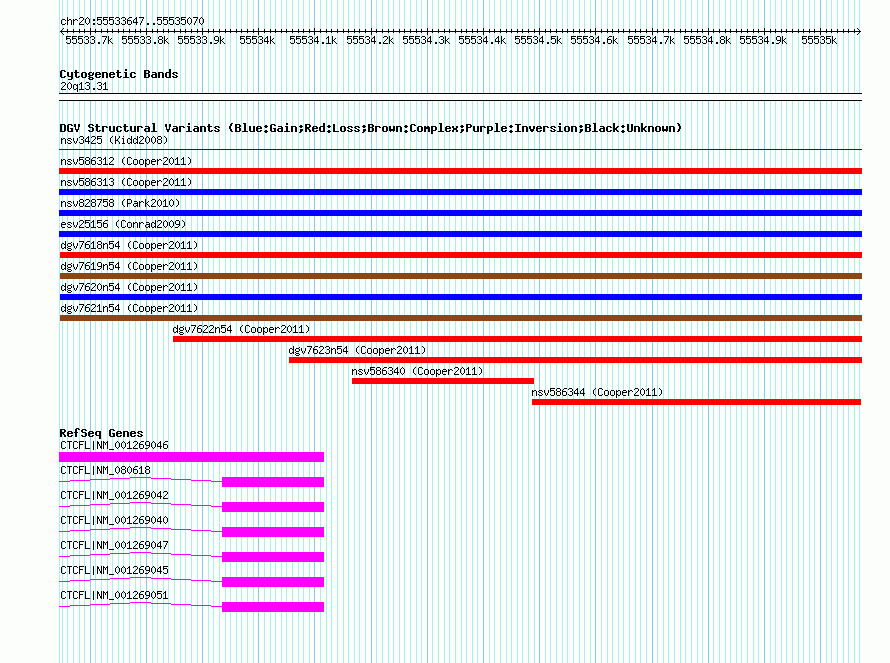
Task: Select the nsv586313 blue gain bar
Action: coord(460,192)
